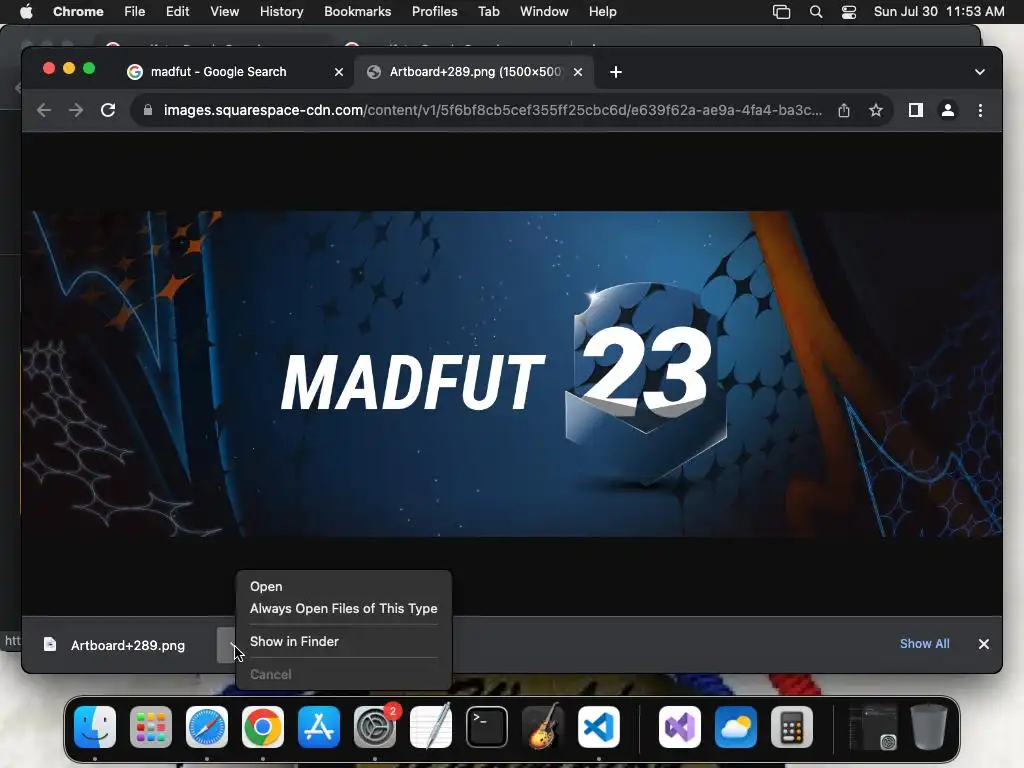Click the forward navigation arrow

click(x=76, y=110)
